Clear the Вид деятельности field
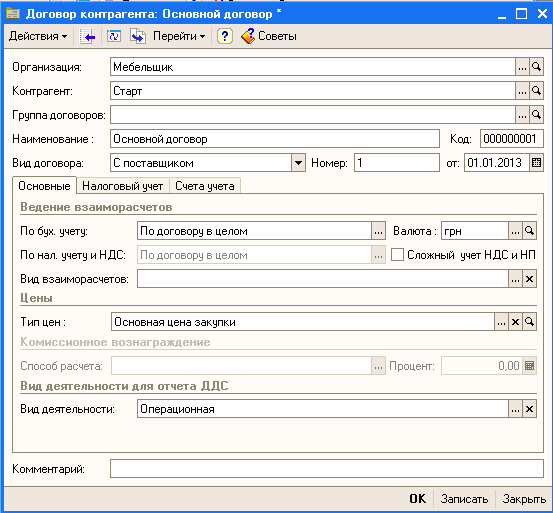553x513 pixels. pyautogui.click(x=529, y=409)
